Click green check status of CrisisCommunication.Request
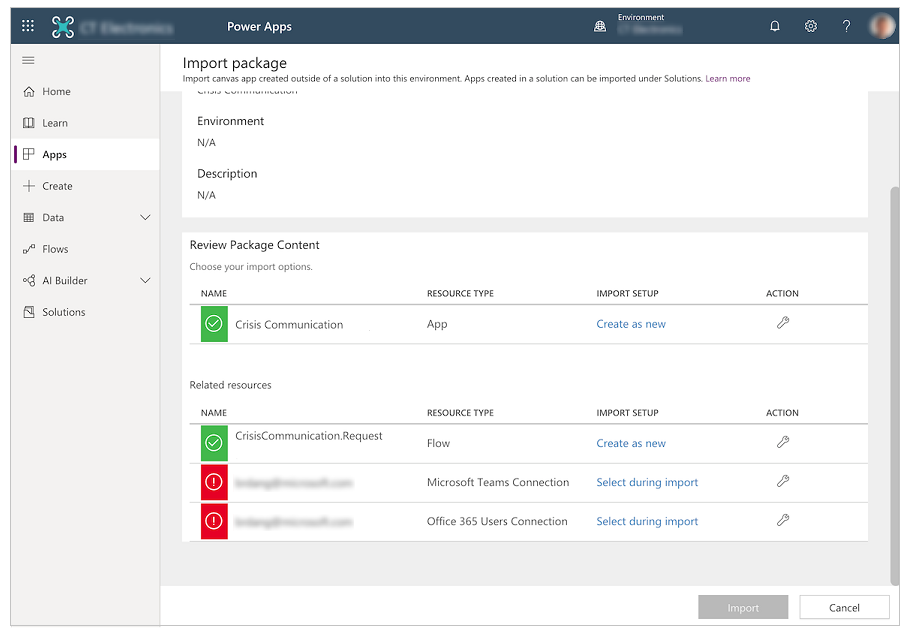Viewport: 910px width, 644px height. click(214, 443)
